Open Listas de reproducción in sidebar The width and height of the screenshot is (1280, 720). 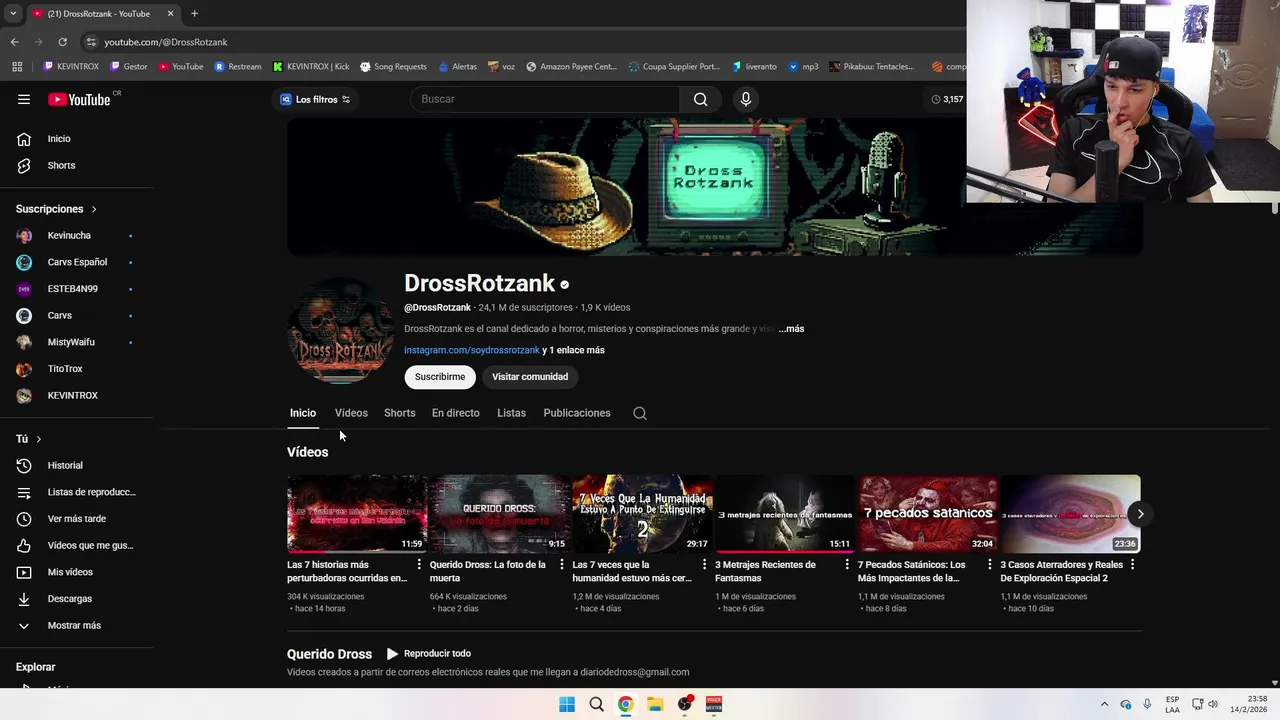(76, 492)
